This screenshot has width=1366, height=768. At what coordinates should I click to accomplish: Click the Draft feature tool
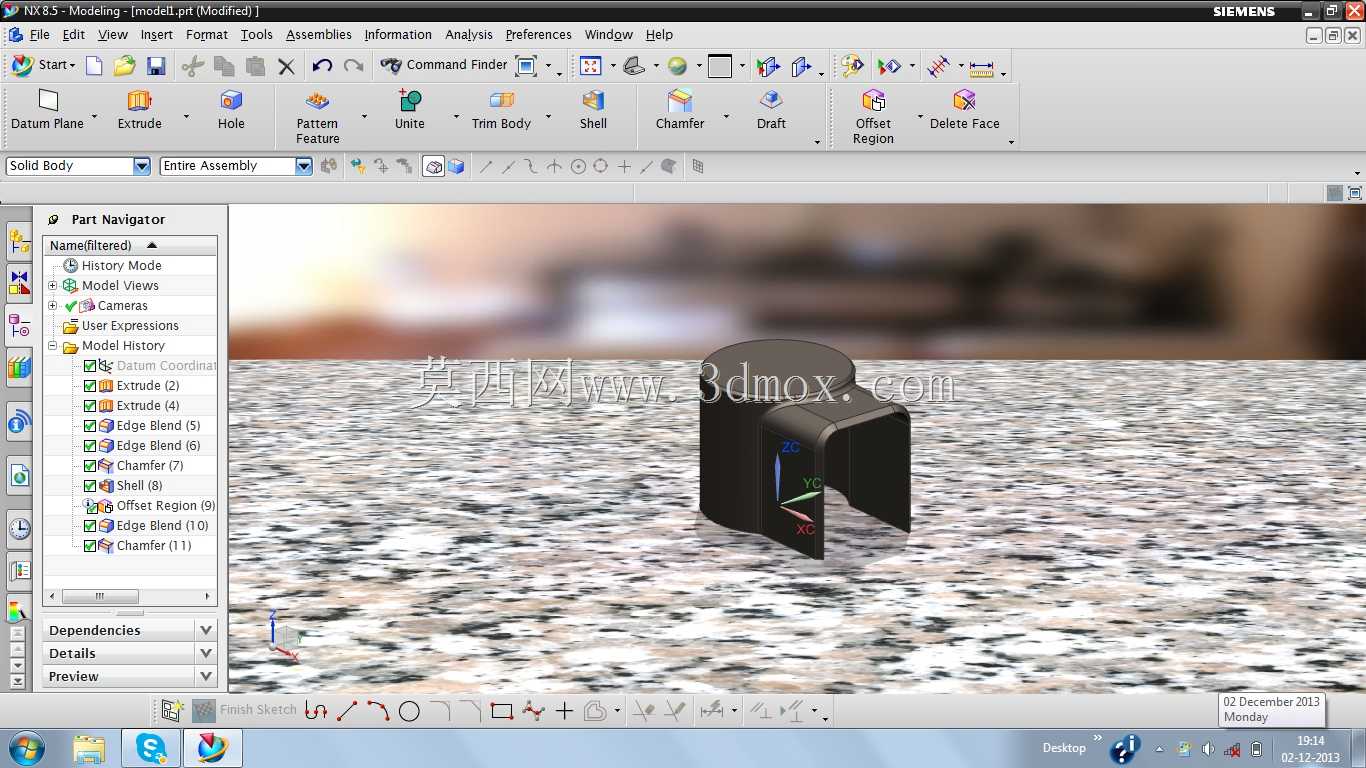[771, 110]
